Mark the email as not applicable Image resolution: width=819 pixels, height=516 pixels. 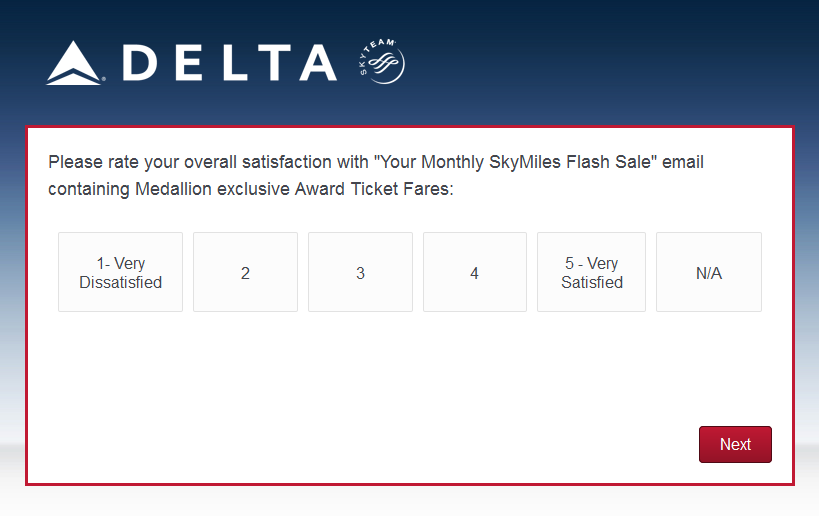click(708, 272)
